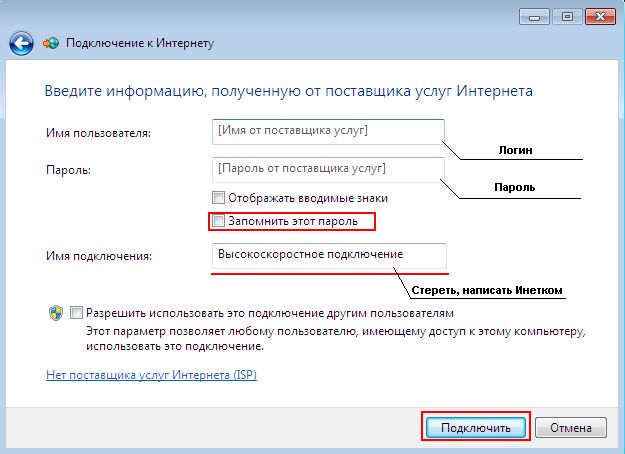The image size is (625, 454).
Task: Click the connection name field
Action: pos(329,255)
